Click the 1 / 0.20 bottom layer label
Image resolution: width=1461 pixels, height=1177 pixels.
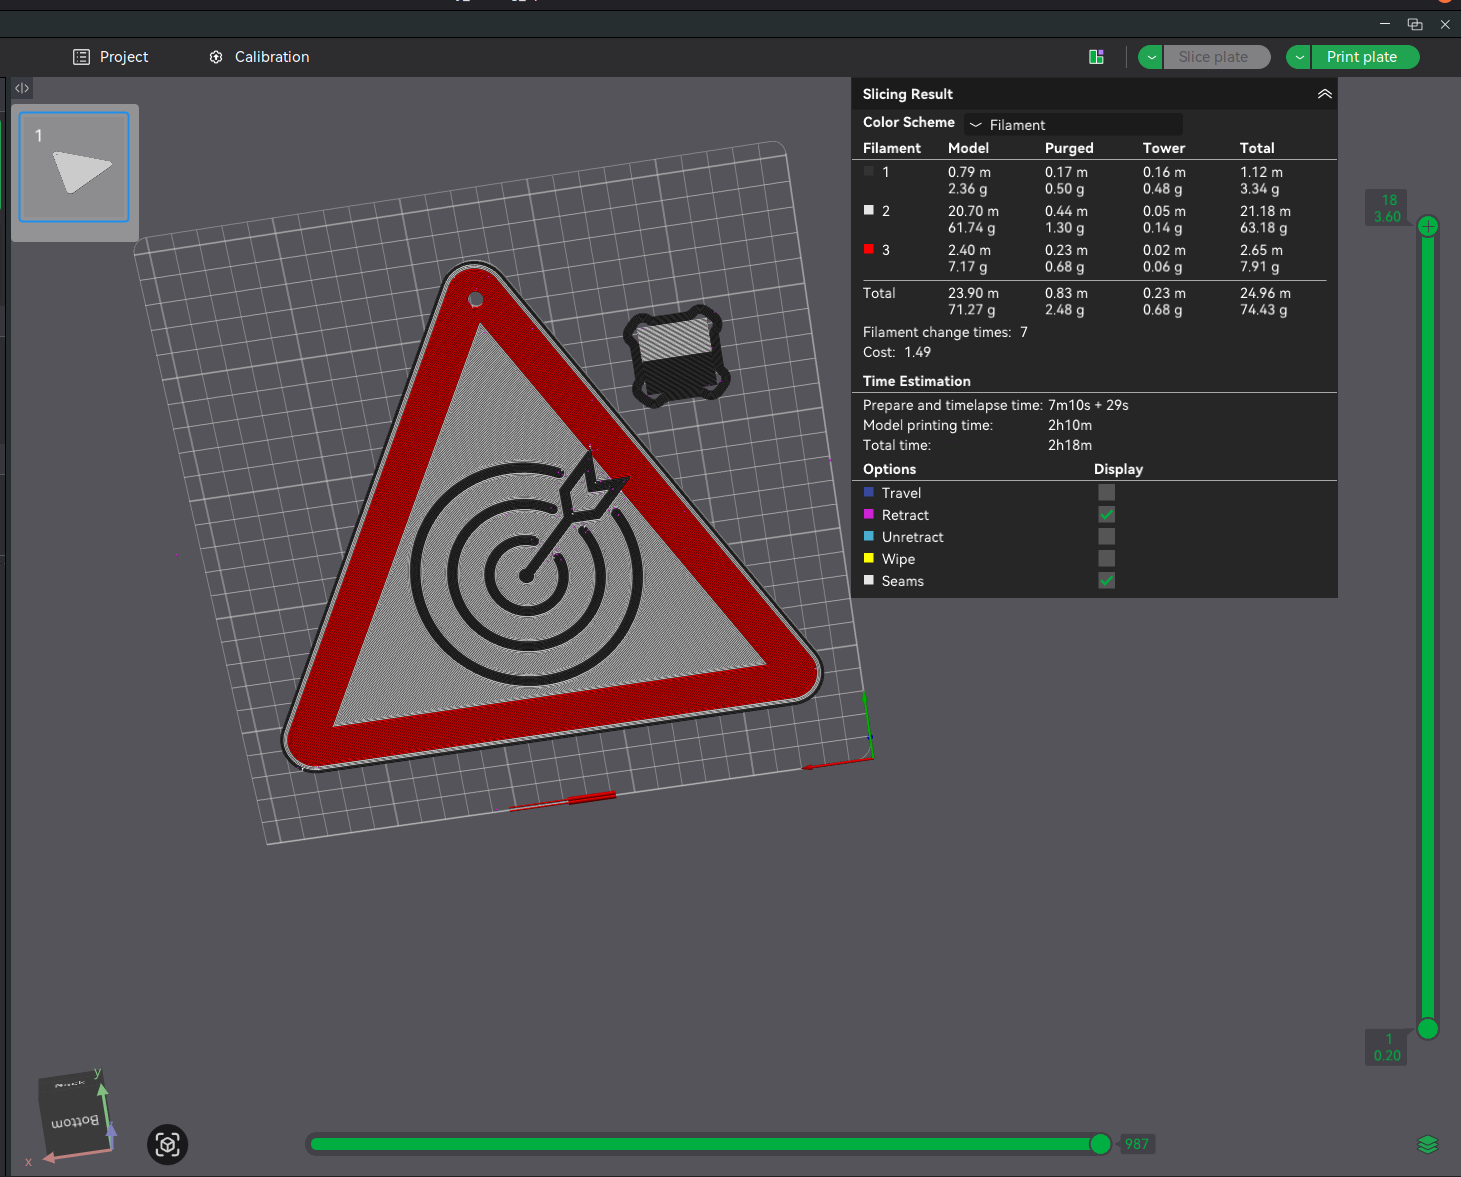click(1387, 1047)
